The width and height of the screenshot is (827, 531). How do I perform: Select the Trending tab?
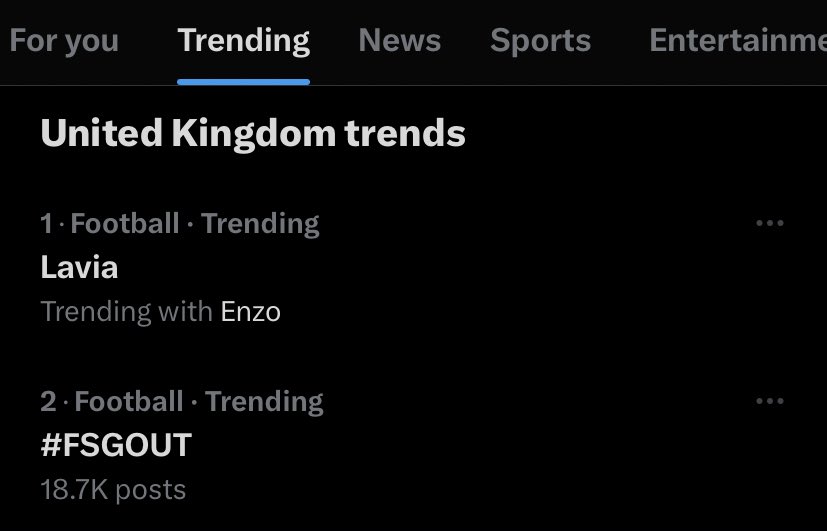pyautogui.click(x=243, y=41)
